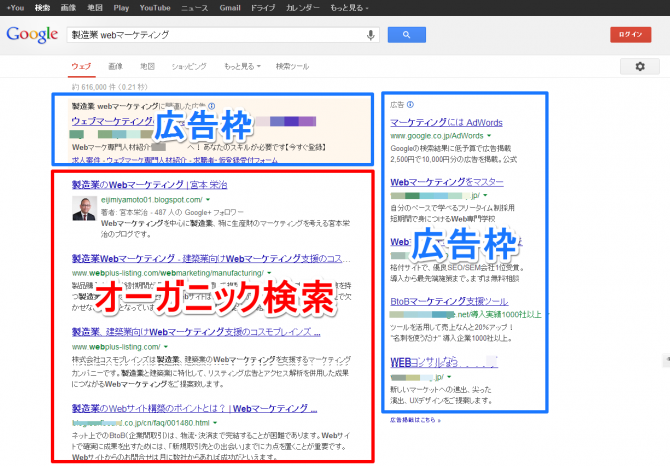Viewport: 670px width, 466px height.
Task: Open ad BtoBマーケティング支援ツール
Action: (449, 301)
